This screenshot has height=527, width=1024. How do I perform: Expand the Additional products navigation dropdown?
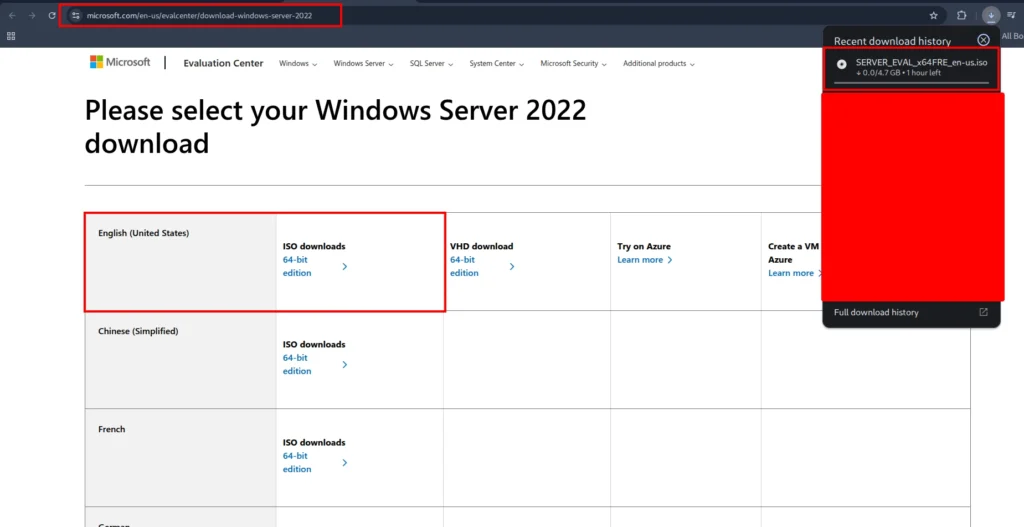(x=658, y=63)
